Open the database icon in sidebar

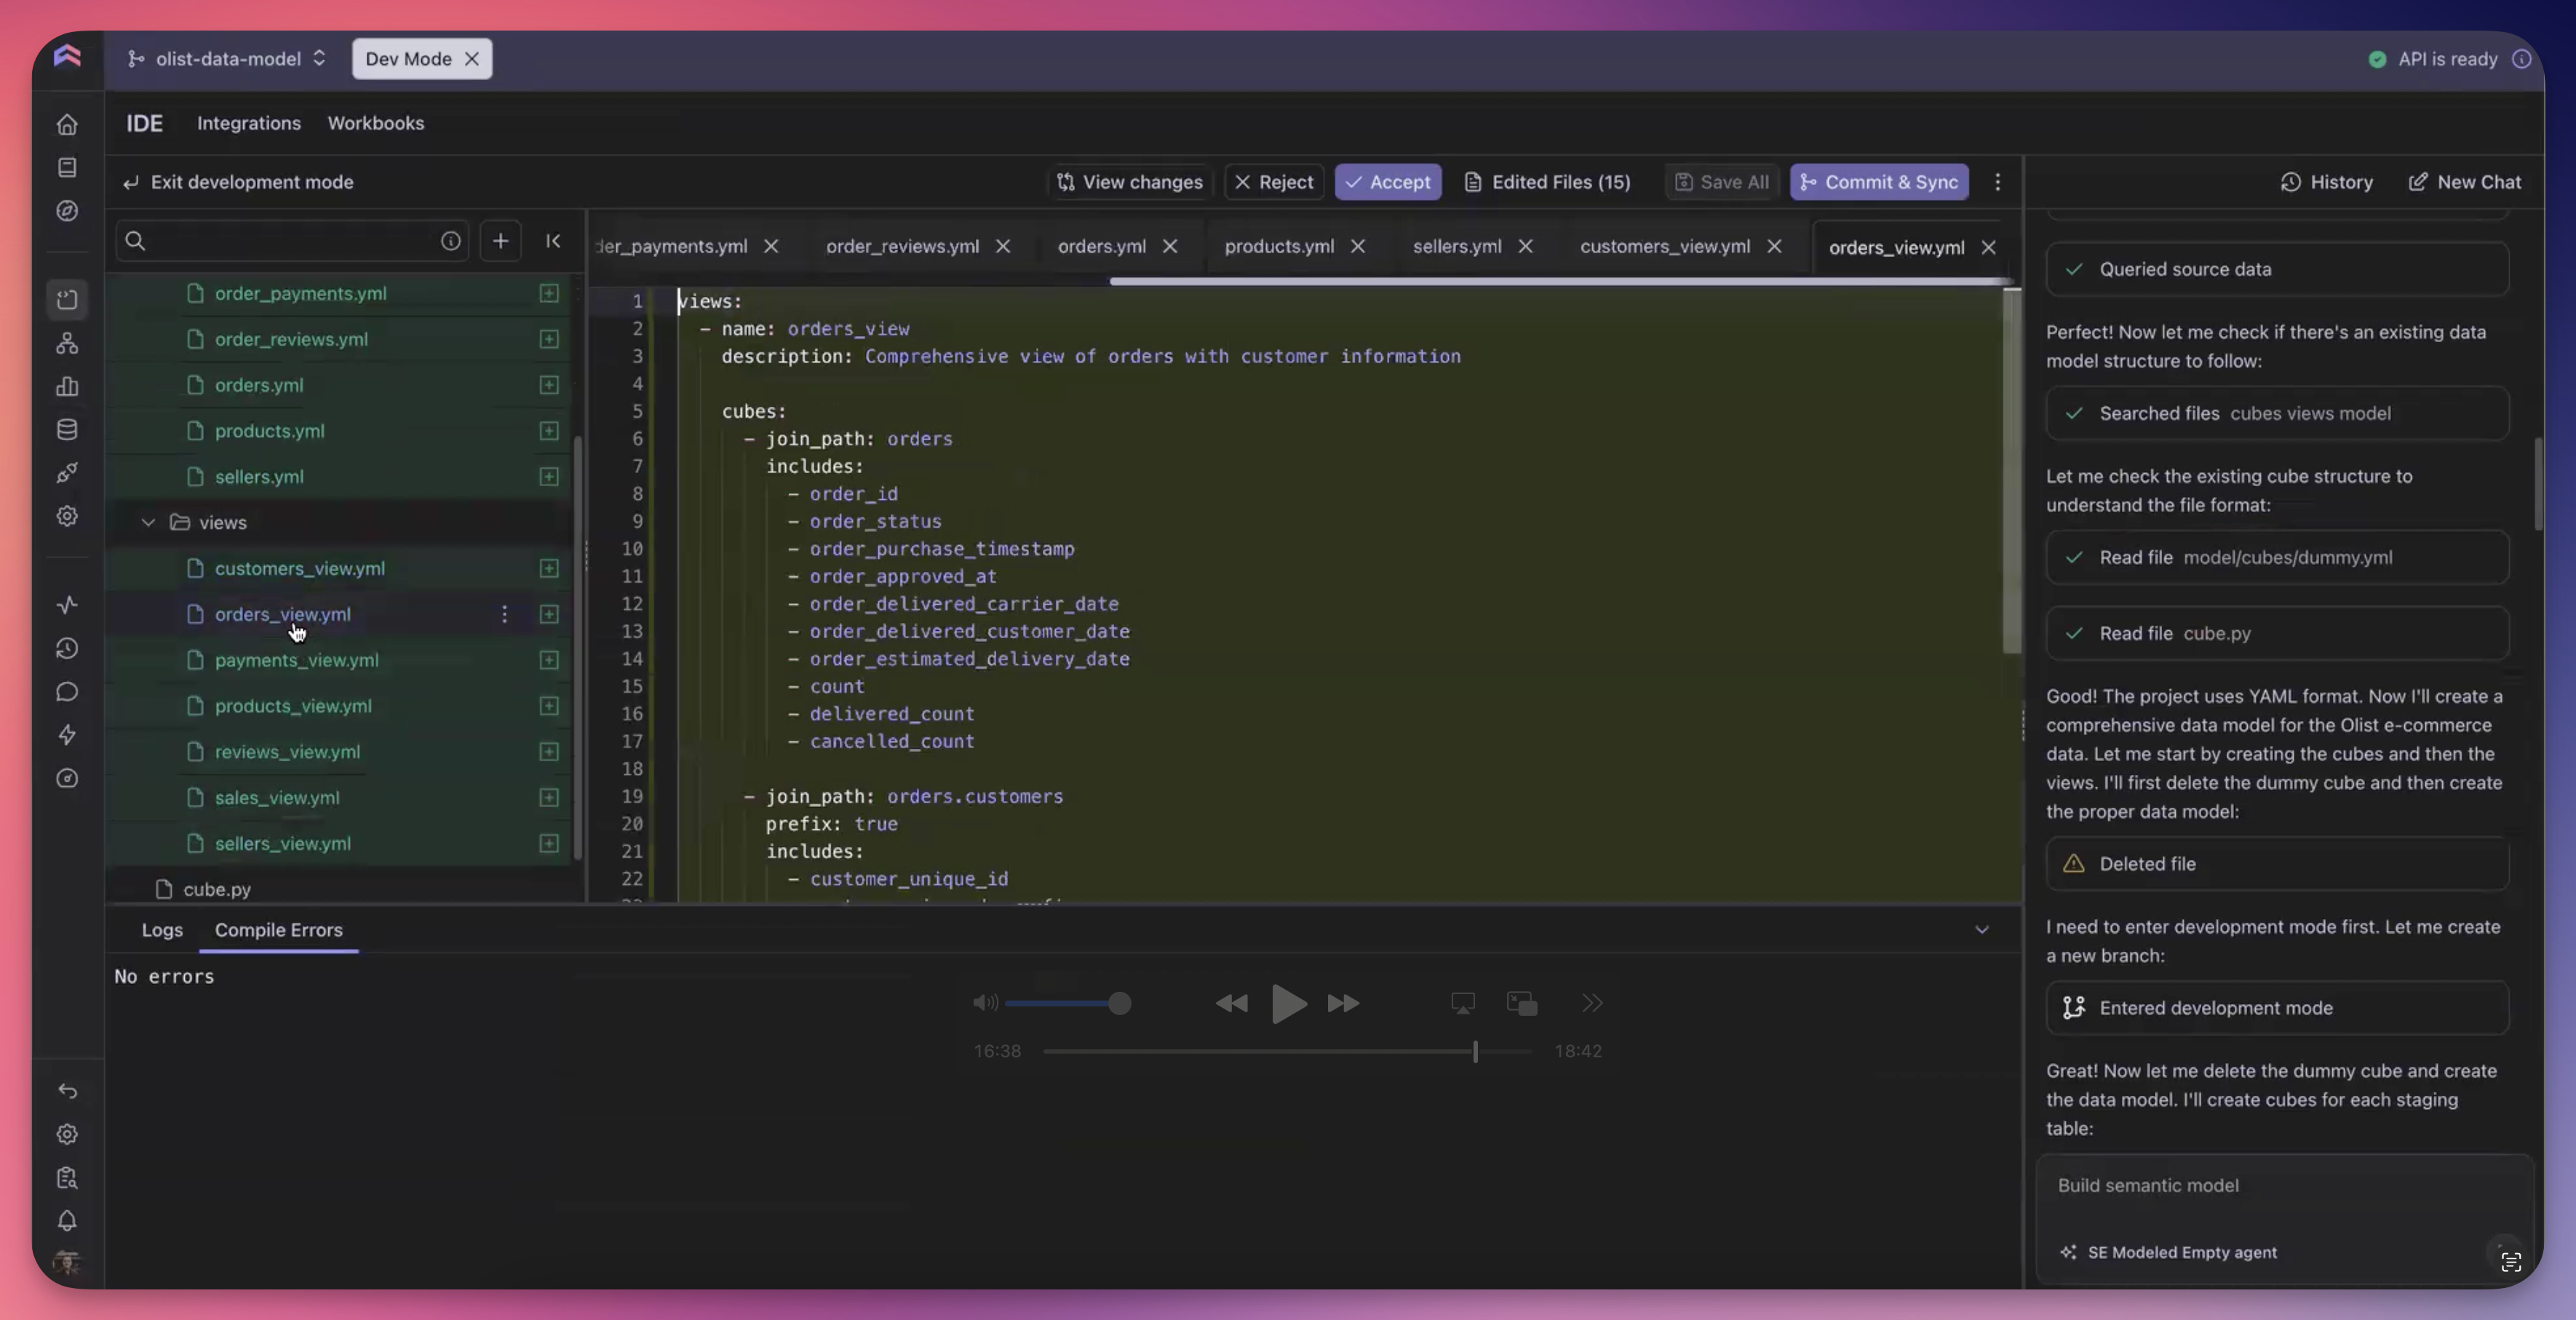pos(67,430)
